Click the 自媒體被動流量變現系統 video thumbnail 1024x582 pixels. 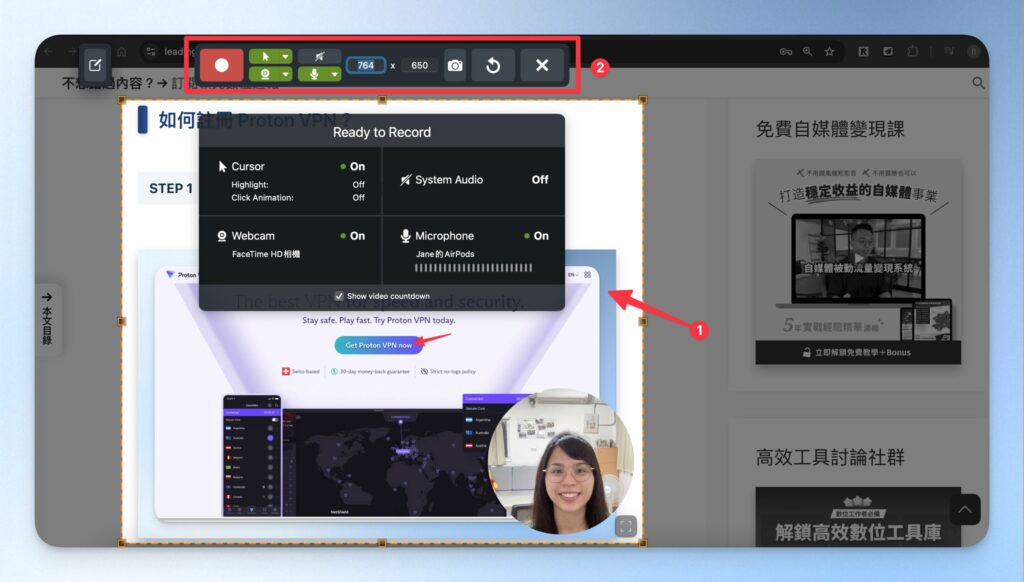pos(858,259)
